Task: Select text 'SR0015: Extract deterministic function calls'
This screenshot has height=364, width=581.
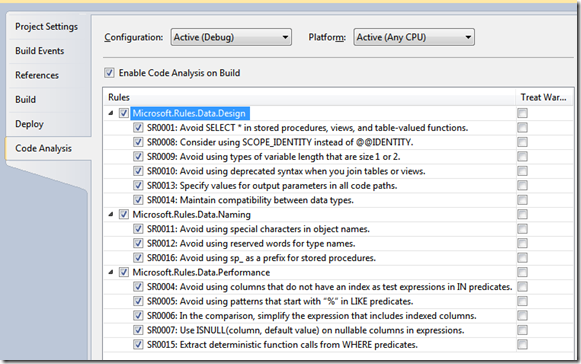Action: pos(232,344)
